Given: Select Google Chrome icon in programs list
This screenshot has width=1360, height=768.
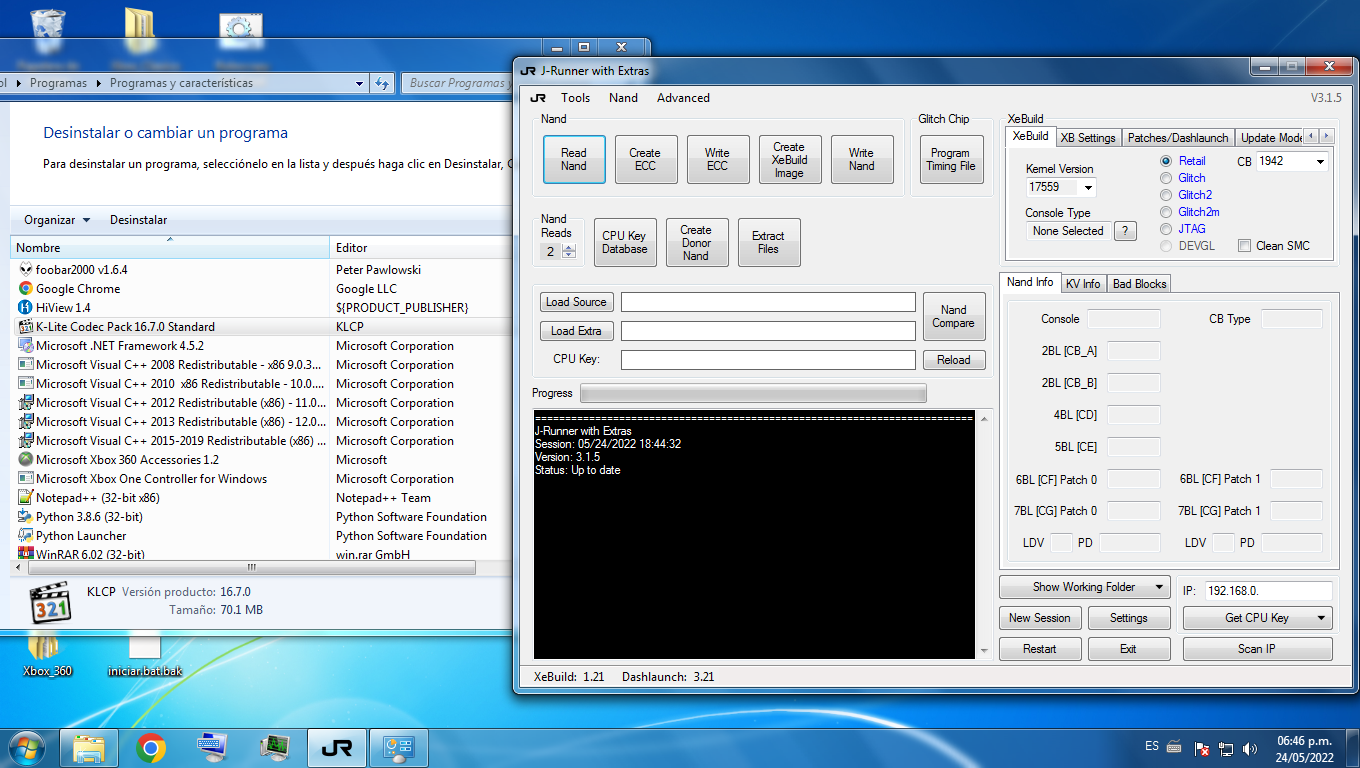Looking at the screenshot, I should pos(26,289).
